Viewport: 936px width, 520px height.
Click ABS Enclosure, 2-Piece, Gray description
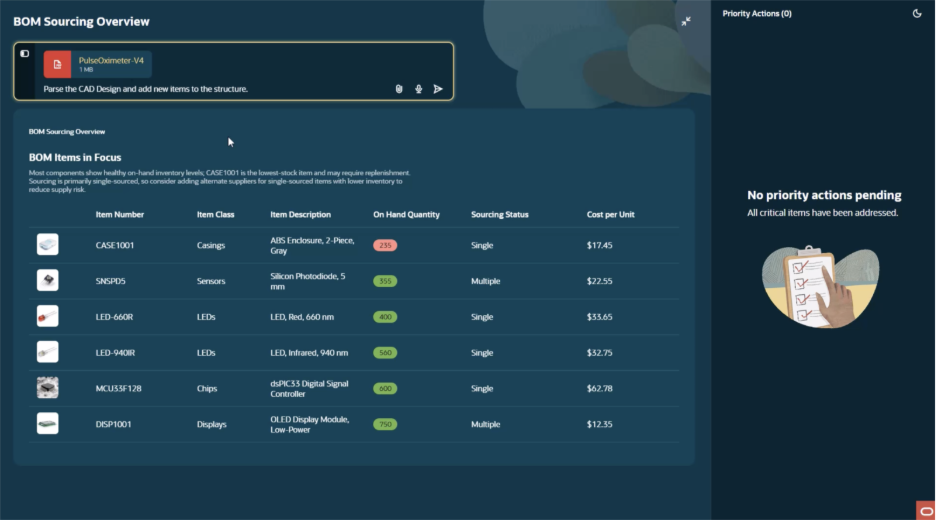pyautogui.click(x=312, y=245)
